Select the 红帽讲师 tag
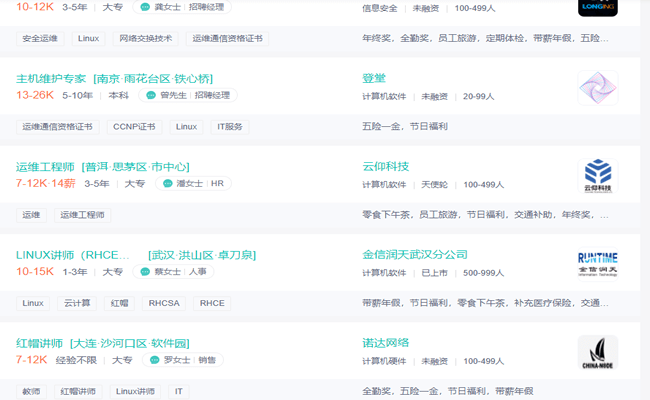650x400 pixels. (x=78, y=392)
